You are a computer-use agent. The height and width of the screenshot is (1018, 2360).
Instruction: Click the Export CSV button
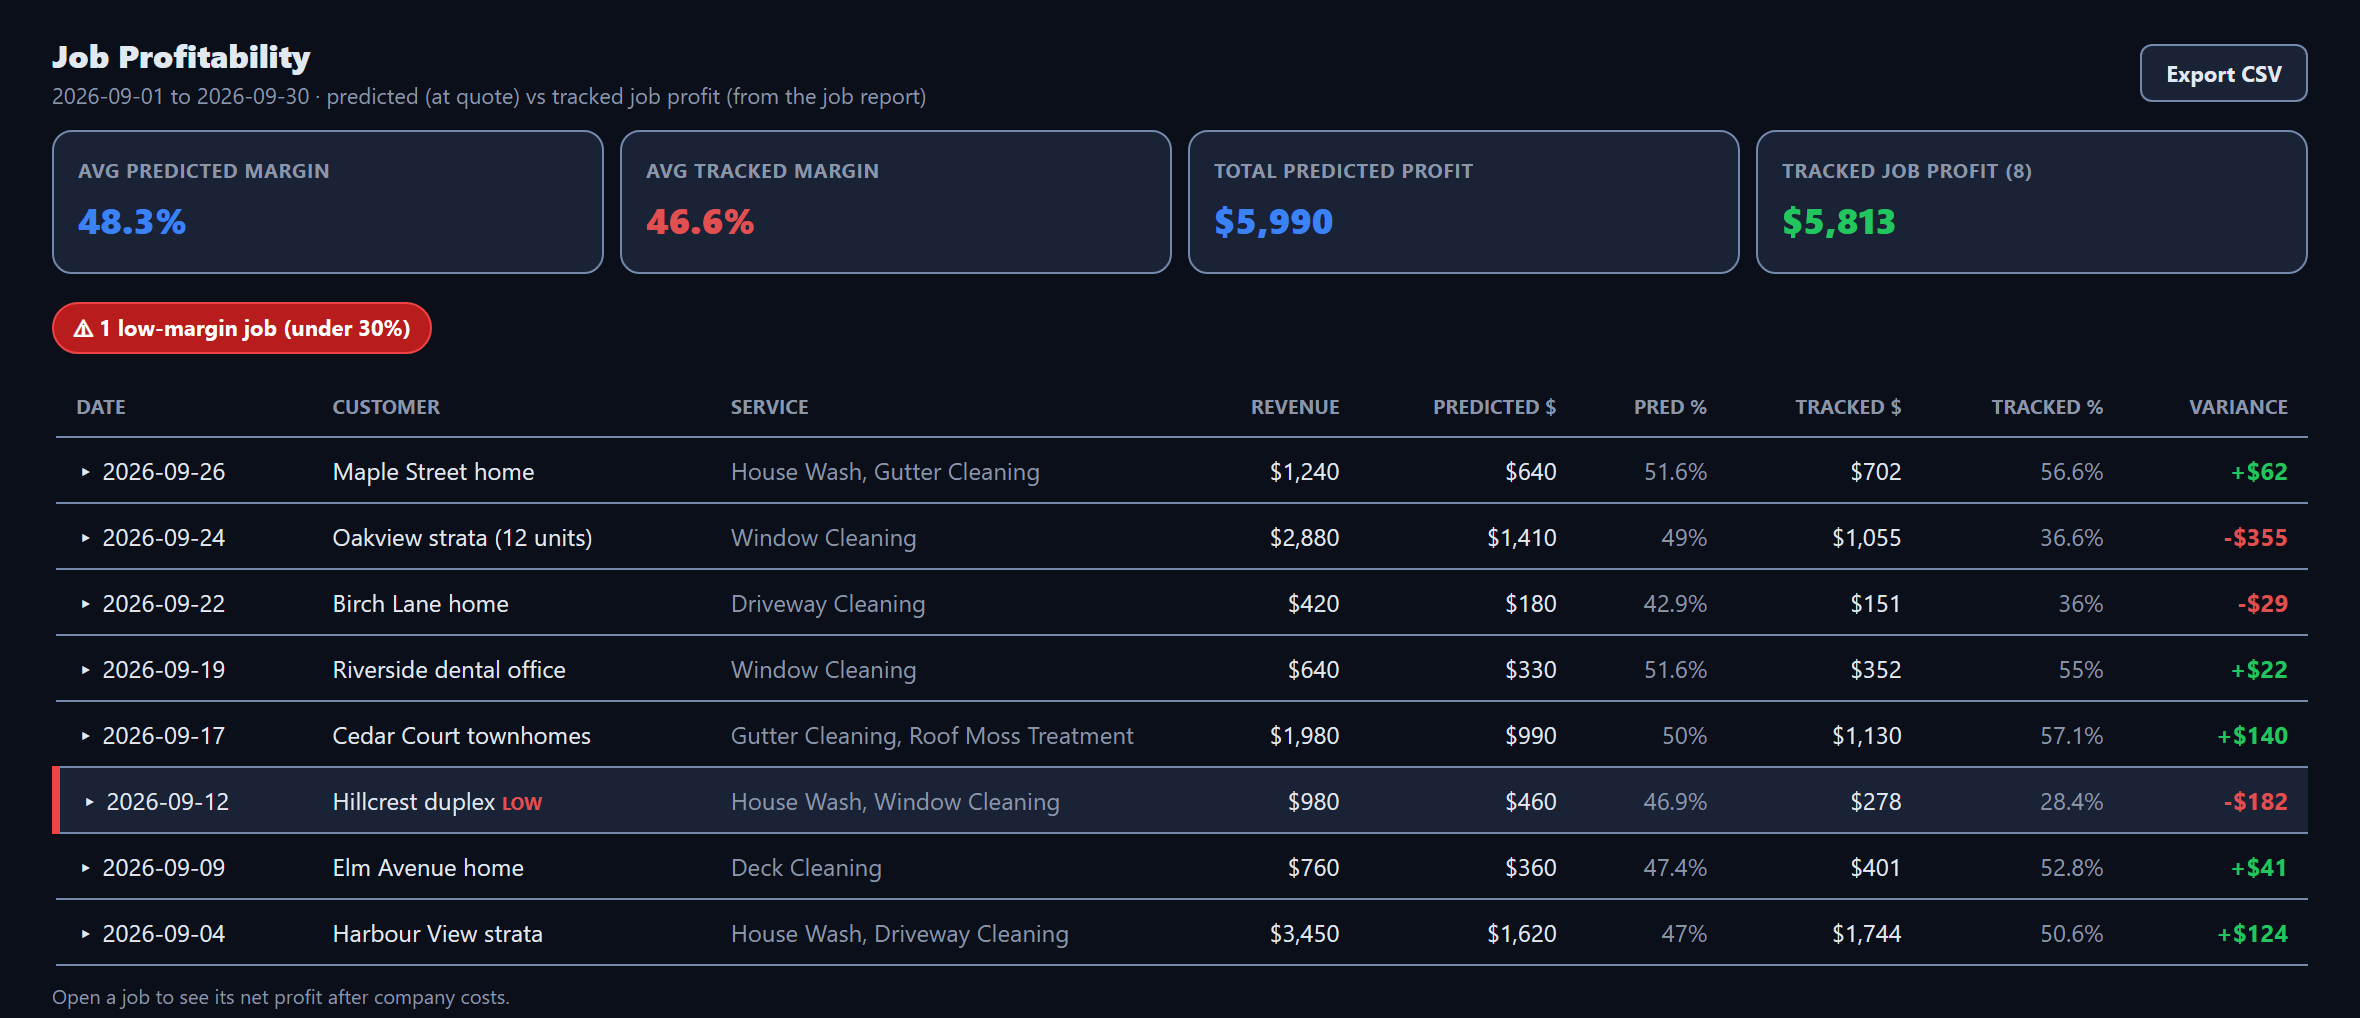(2223, 73)
